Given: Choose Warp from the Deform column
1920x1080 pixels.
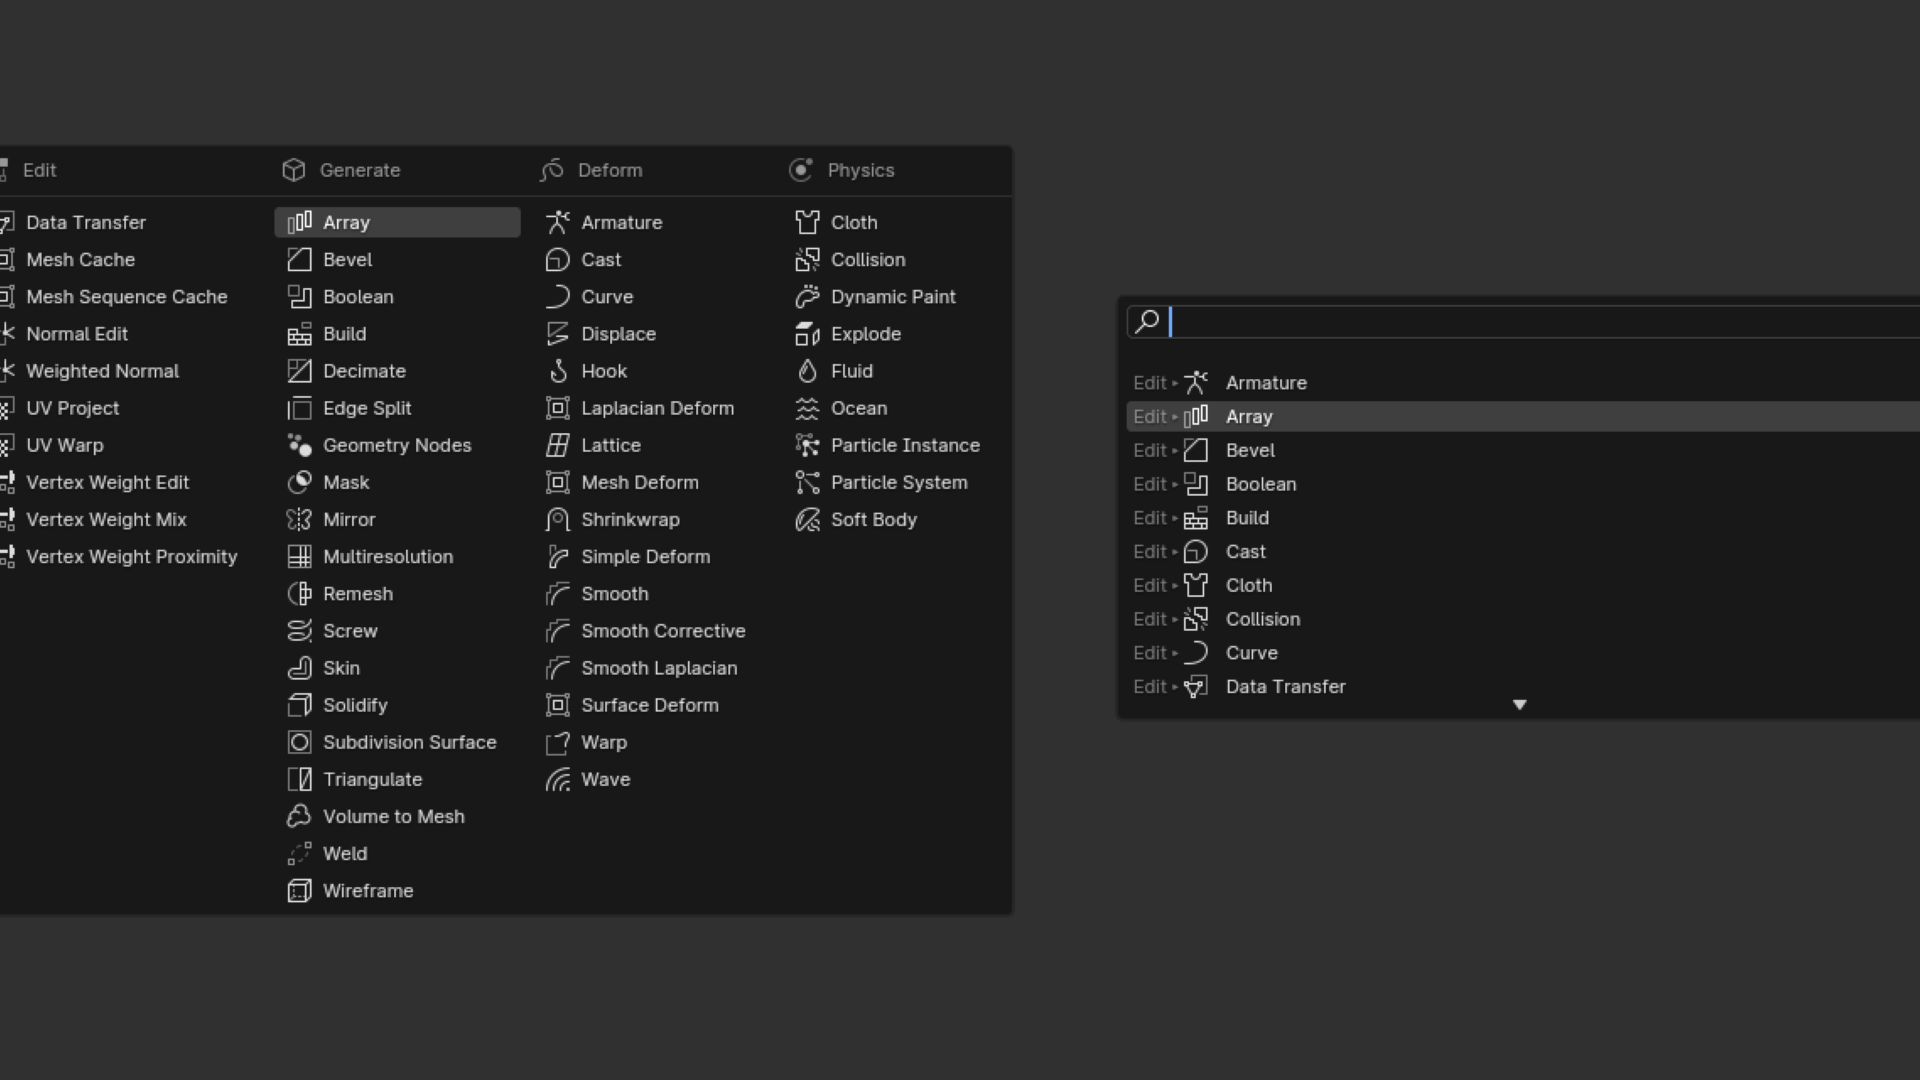Looking at the screenshot, I should [x=653, y=742].
